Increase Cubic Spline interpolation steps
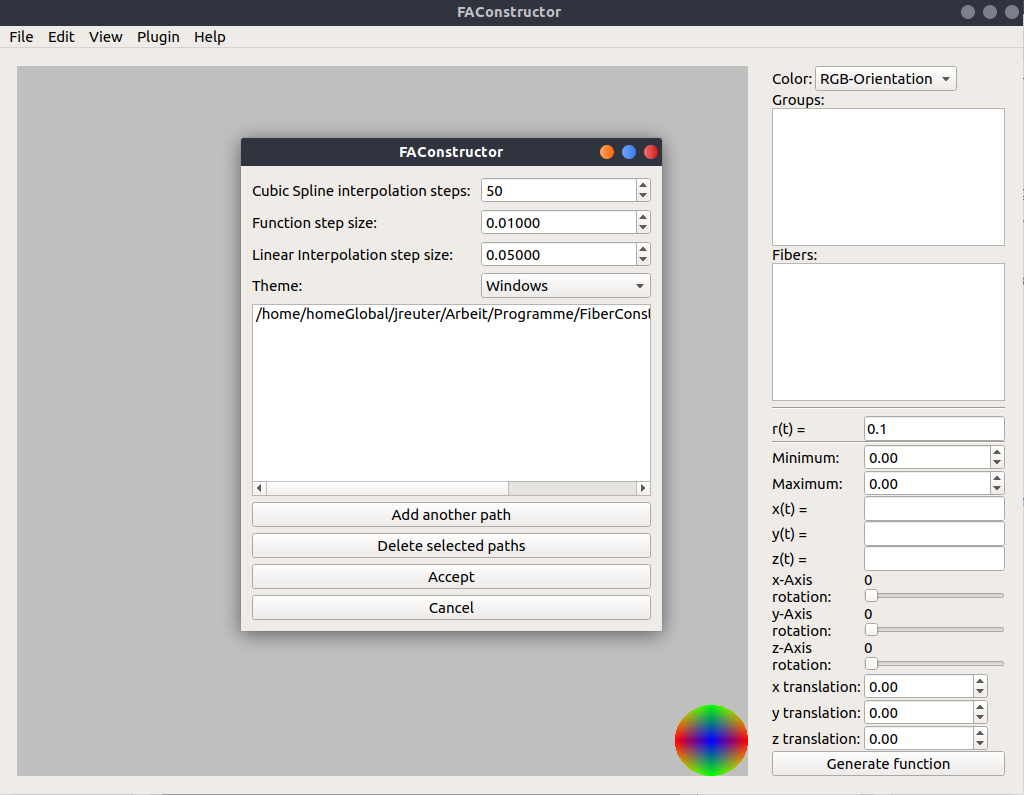1024x795 pixels. 643,185
